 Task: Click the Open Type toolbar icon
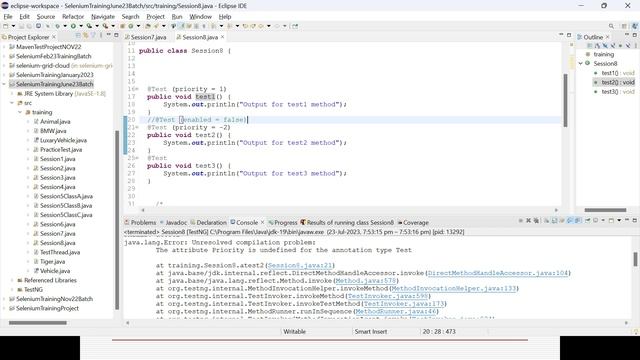[x=148, y=26]
